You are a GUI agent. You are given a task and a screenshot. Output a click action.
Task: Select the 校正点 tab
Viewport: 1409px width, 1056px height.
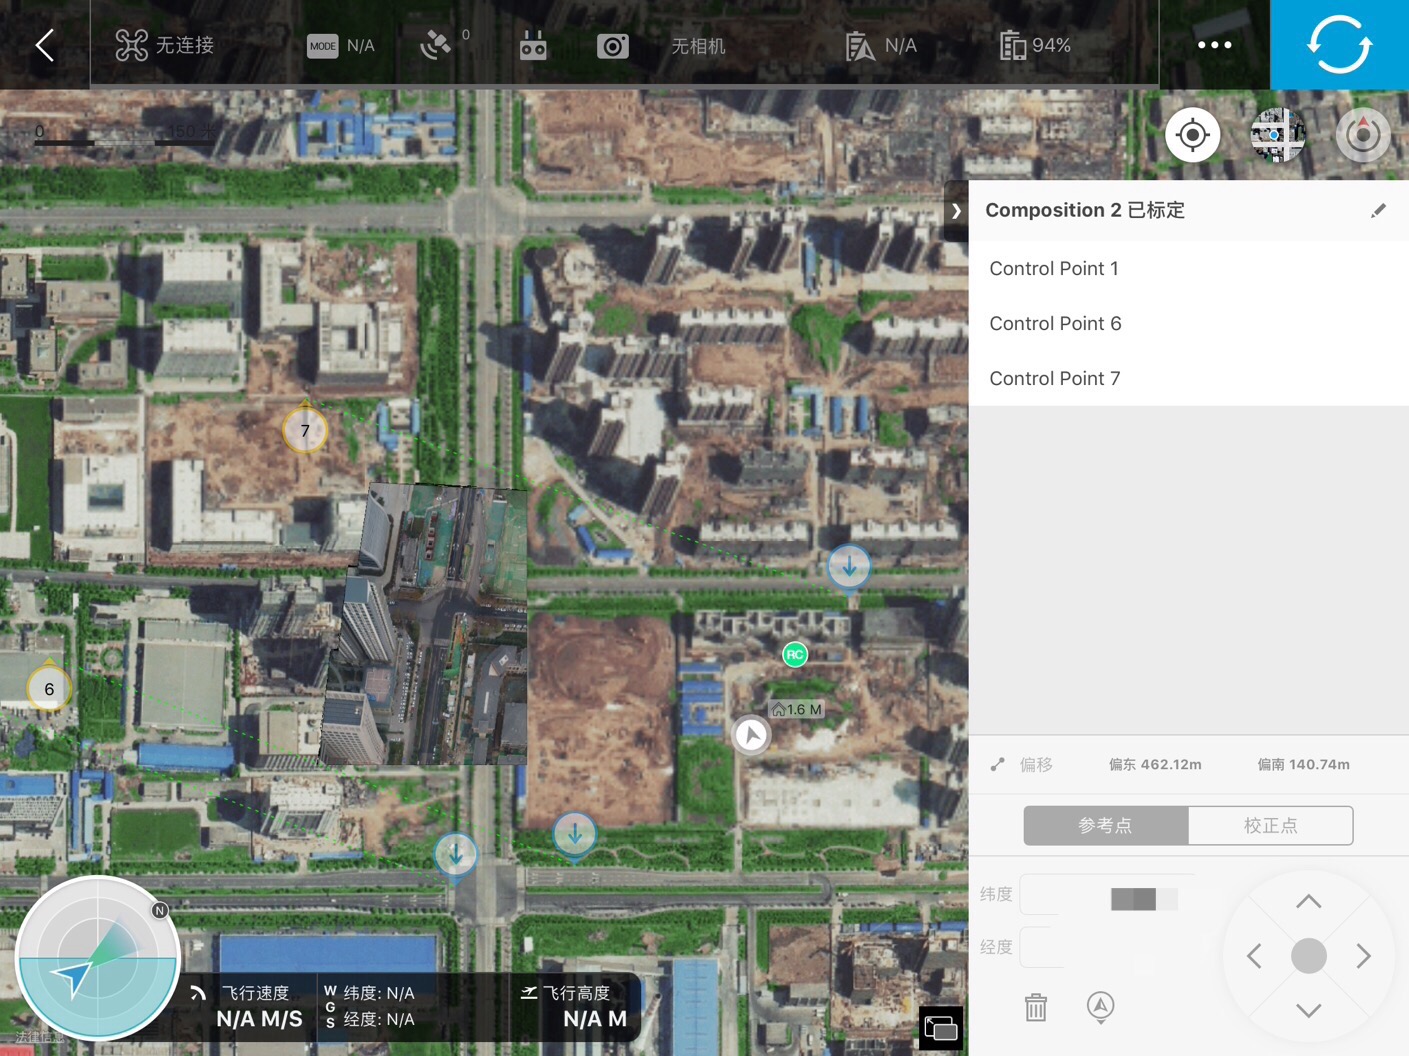[x=1270, y=826]
